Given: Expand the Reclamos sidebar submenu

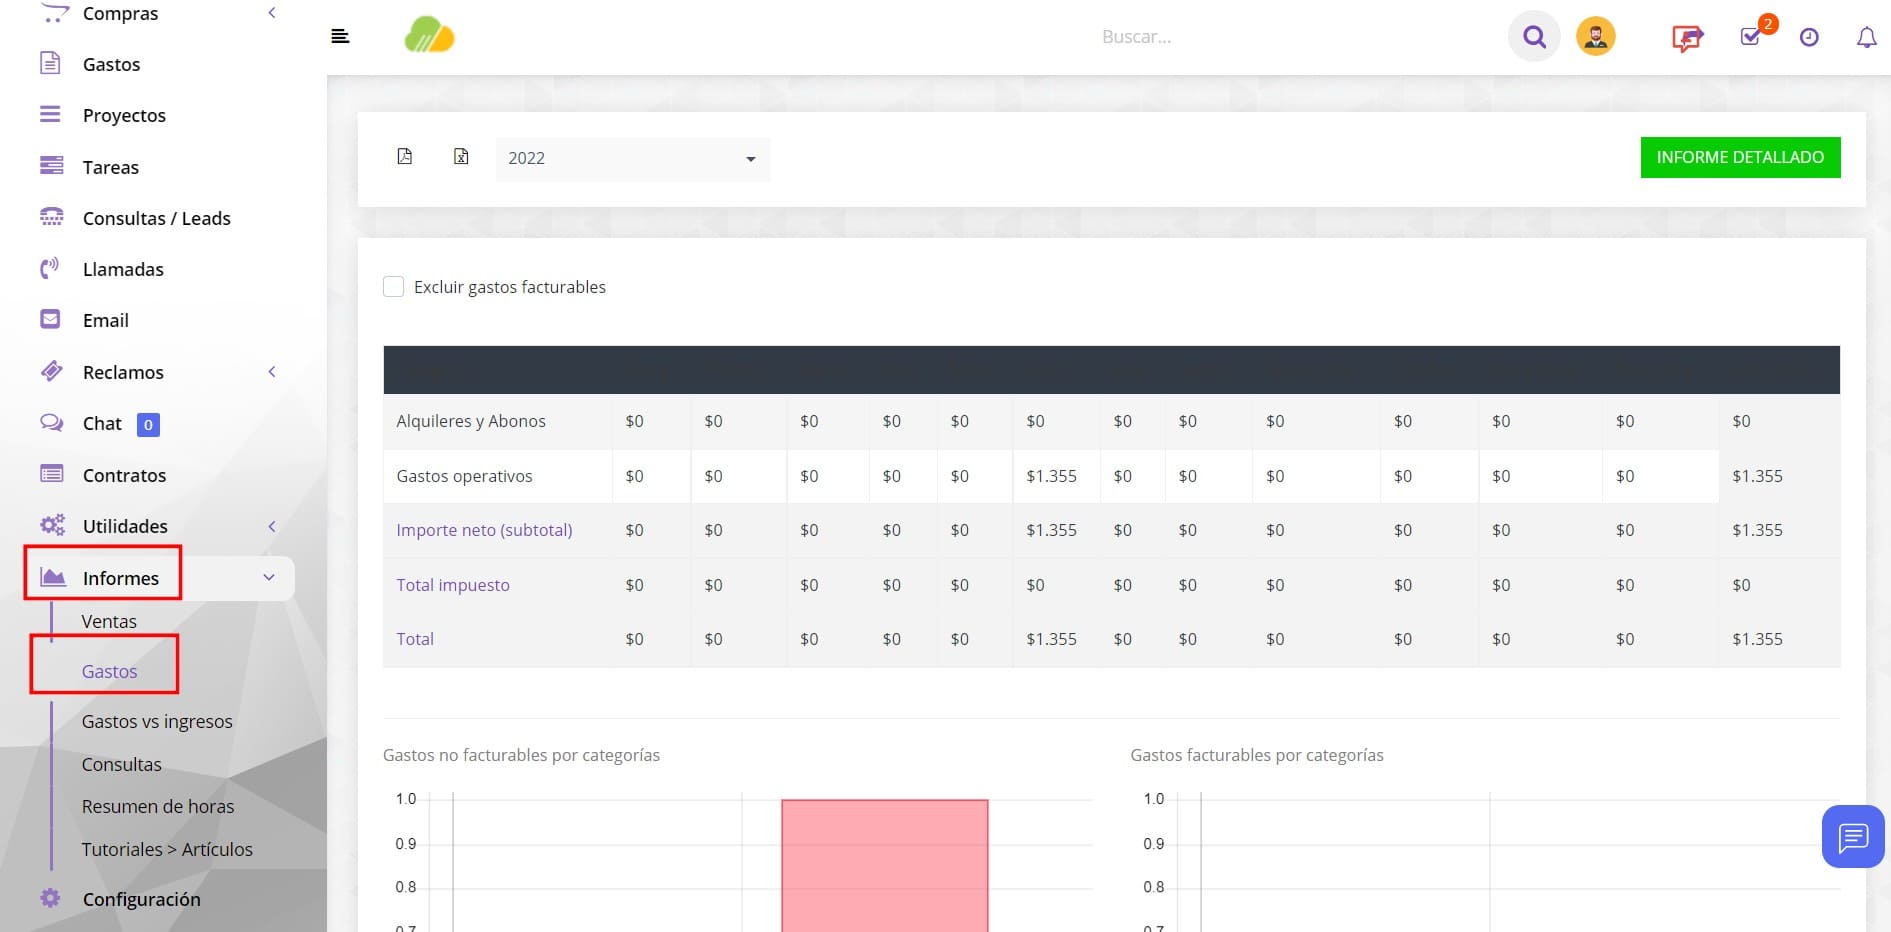Looking at the screenshot, I should 272,372.
